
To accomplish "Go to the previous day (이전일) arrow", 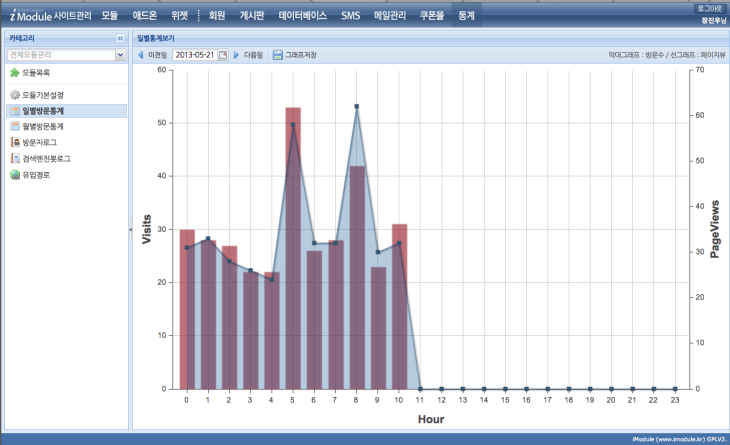I will click(141, 55).
